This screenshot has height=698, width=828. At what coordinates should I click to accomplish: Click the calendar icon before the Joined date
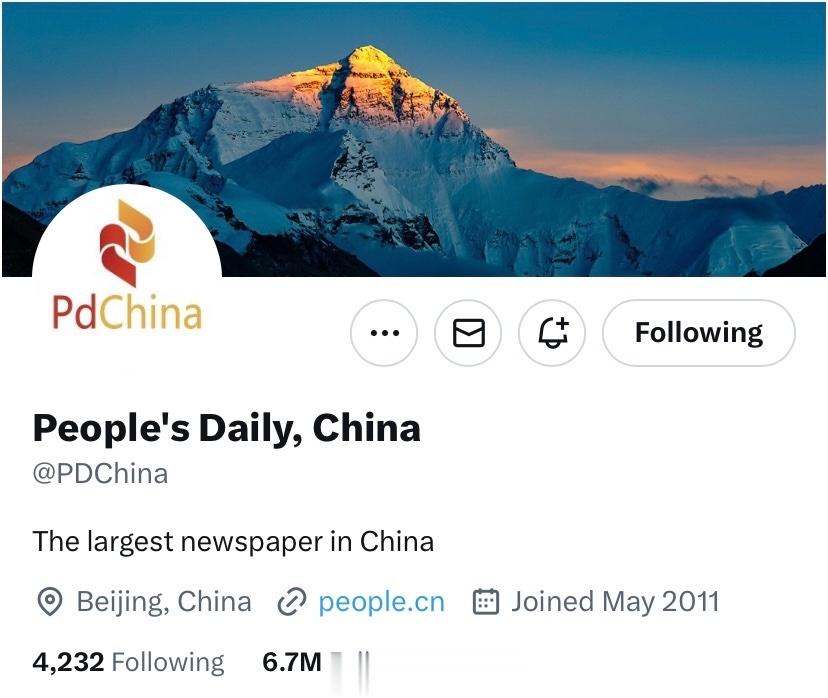[x=485, y=601]
